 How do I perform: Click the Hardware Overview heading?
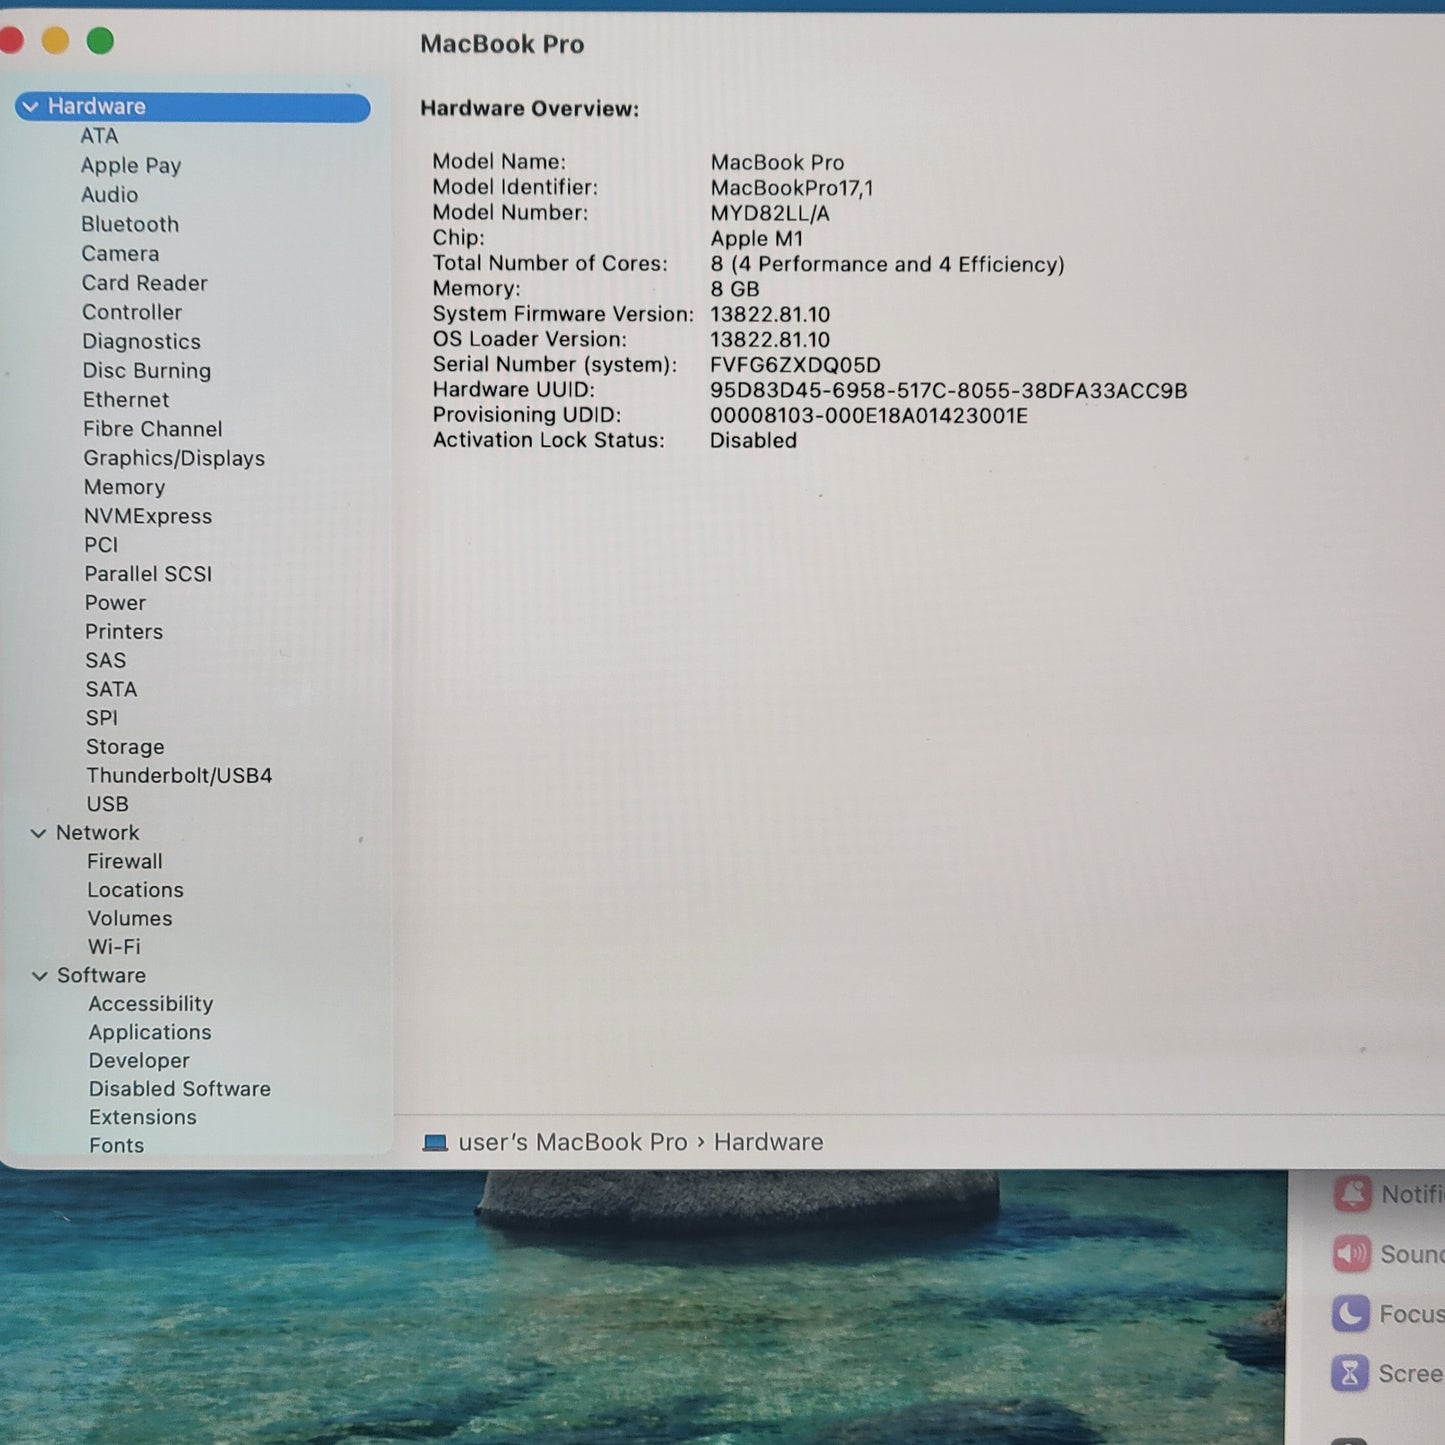(x=530, y=109)
